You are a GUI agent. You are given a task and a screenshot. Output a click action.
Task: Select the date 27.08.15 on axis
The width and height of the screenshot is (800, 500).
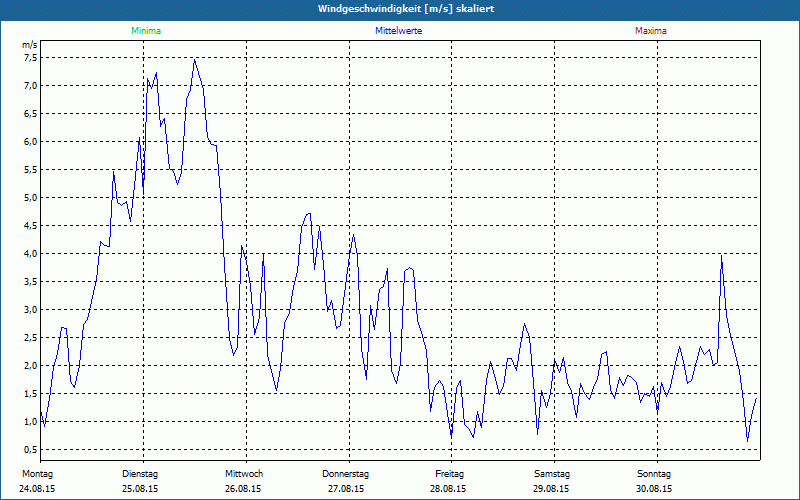(x=346, y=489)
